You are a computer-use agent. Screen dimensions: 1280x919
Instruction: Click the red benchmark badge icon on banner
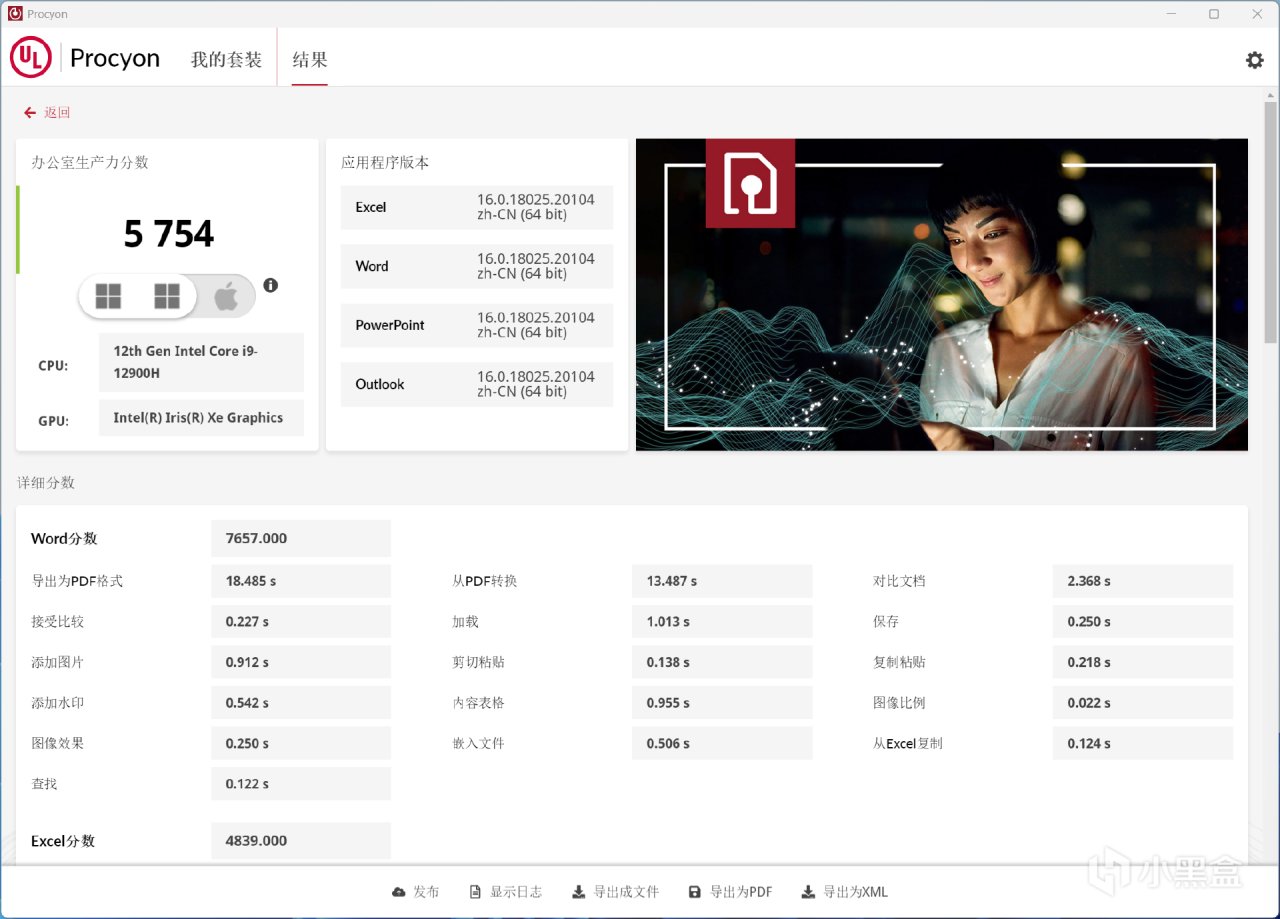click(x=750, y=183)
